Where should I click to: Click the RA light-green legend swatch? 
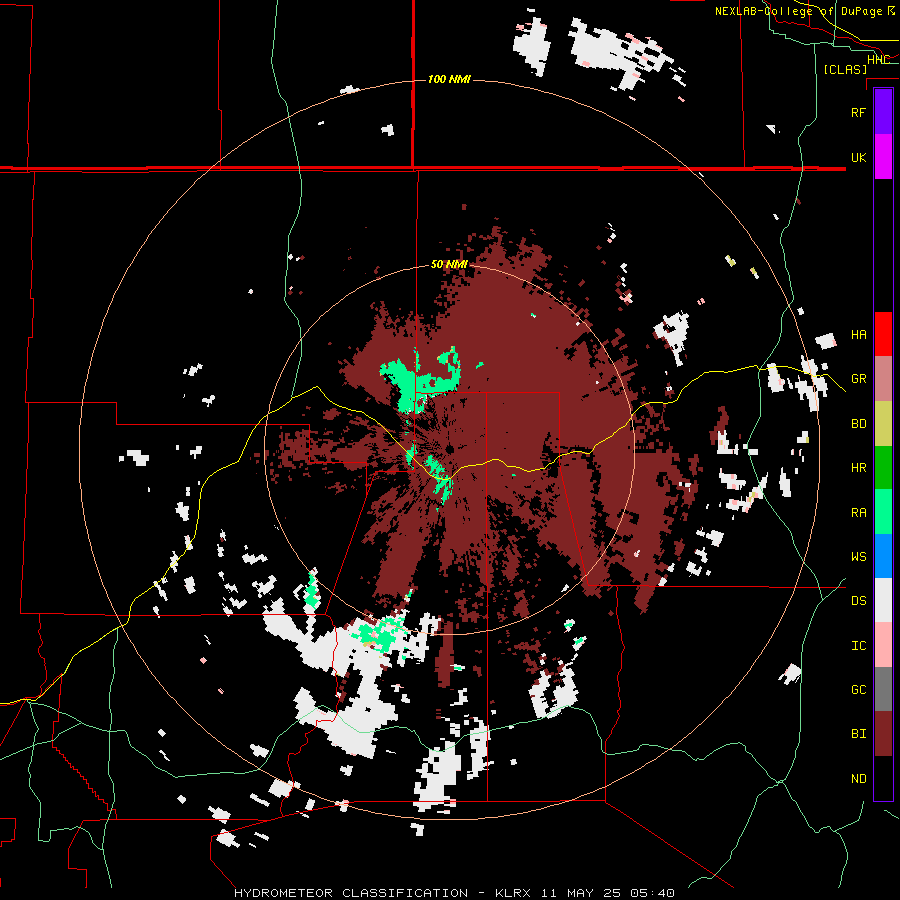tap(883, 512)
